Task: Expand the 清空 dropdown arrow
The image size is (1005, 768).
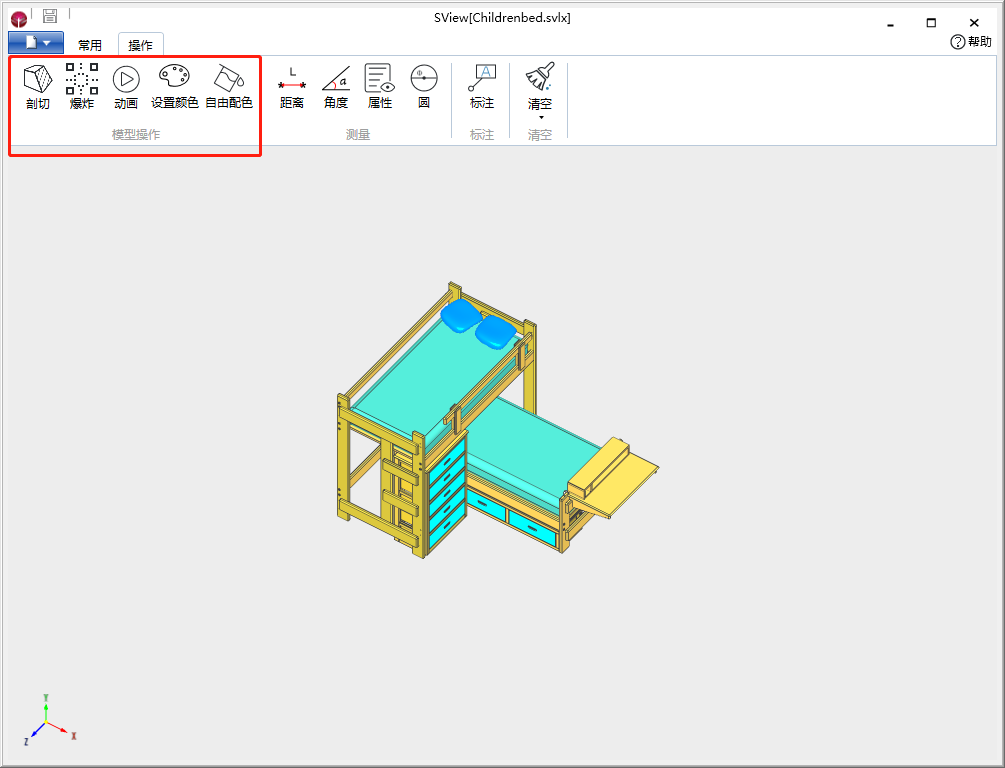Action: 541,117
